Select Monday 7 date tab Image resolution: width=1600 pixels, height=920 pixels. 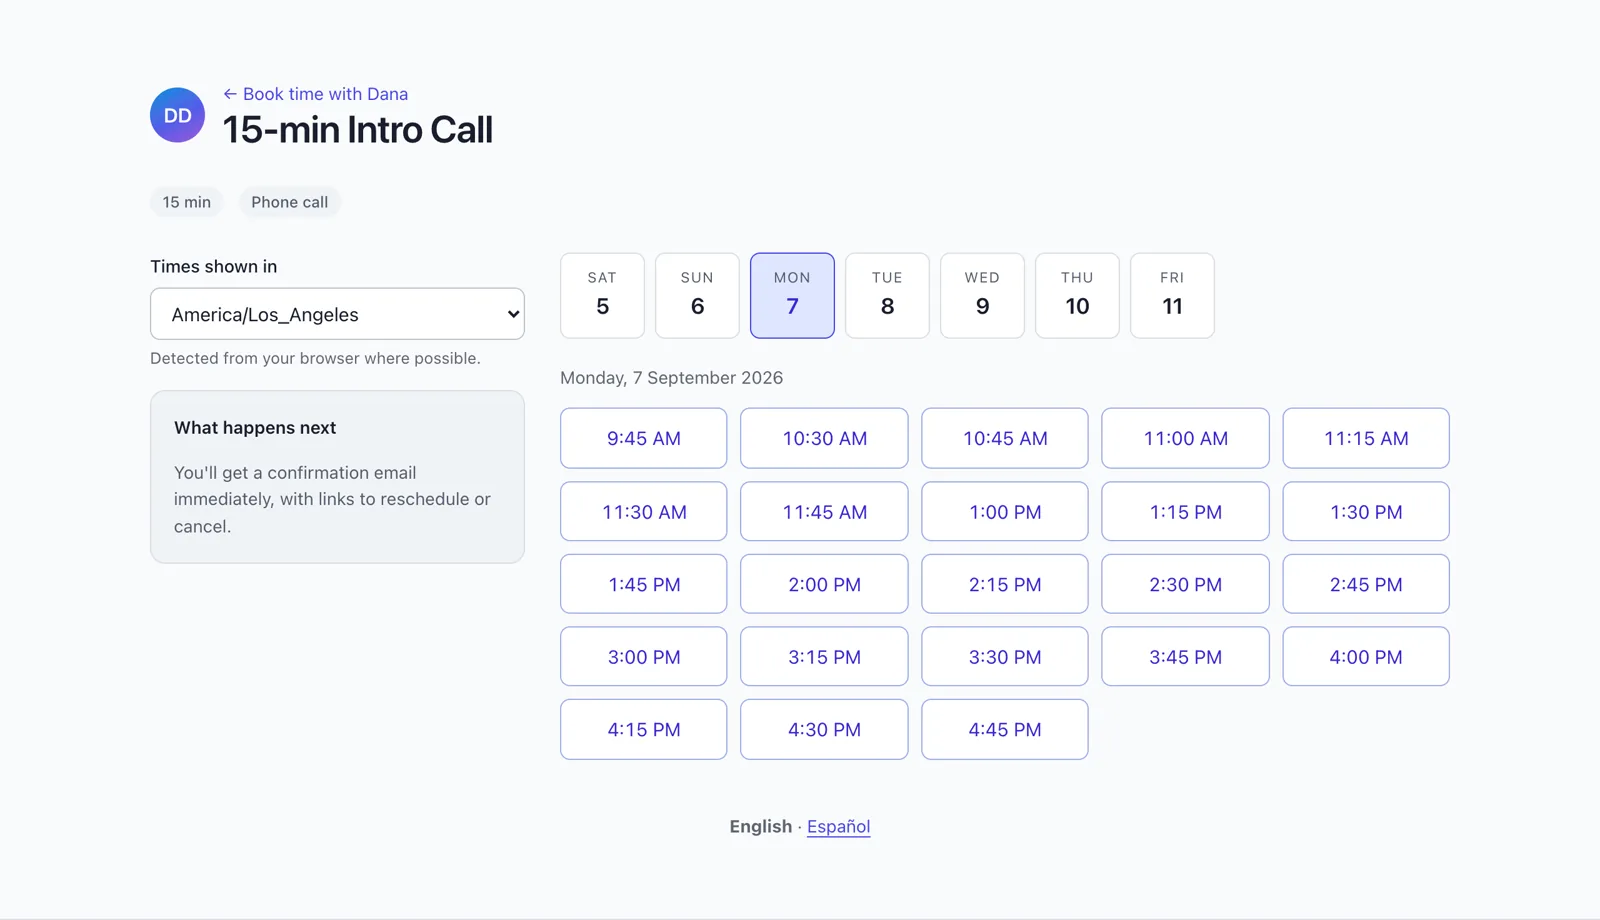(x=792, y=295)
